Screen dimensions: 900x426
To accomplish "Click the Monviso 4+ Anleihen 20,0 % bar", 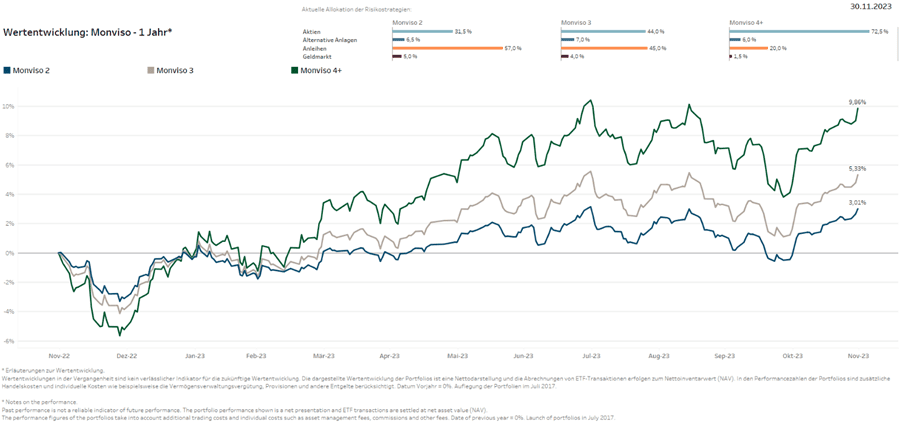I will (x=748, y=48).
